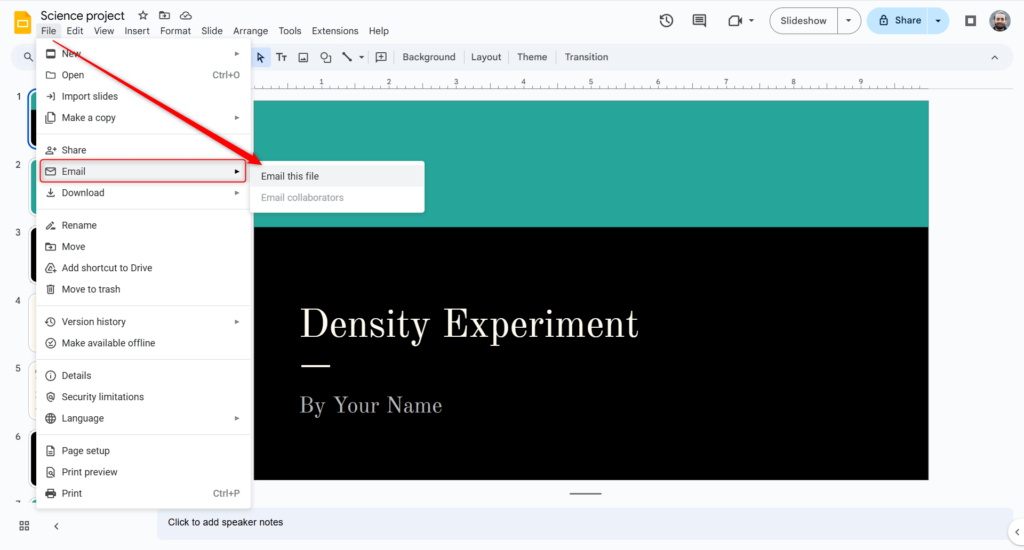
Task: Choose Email this file
Action: (x=290, y=176)
